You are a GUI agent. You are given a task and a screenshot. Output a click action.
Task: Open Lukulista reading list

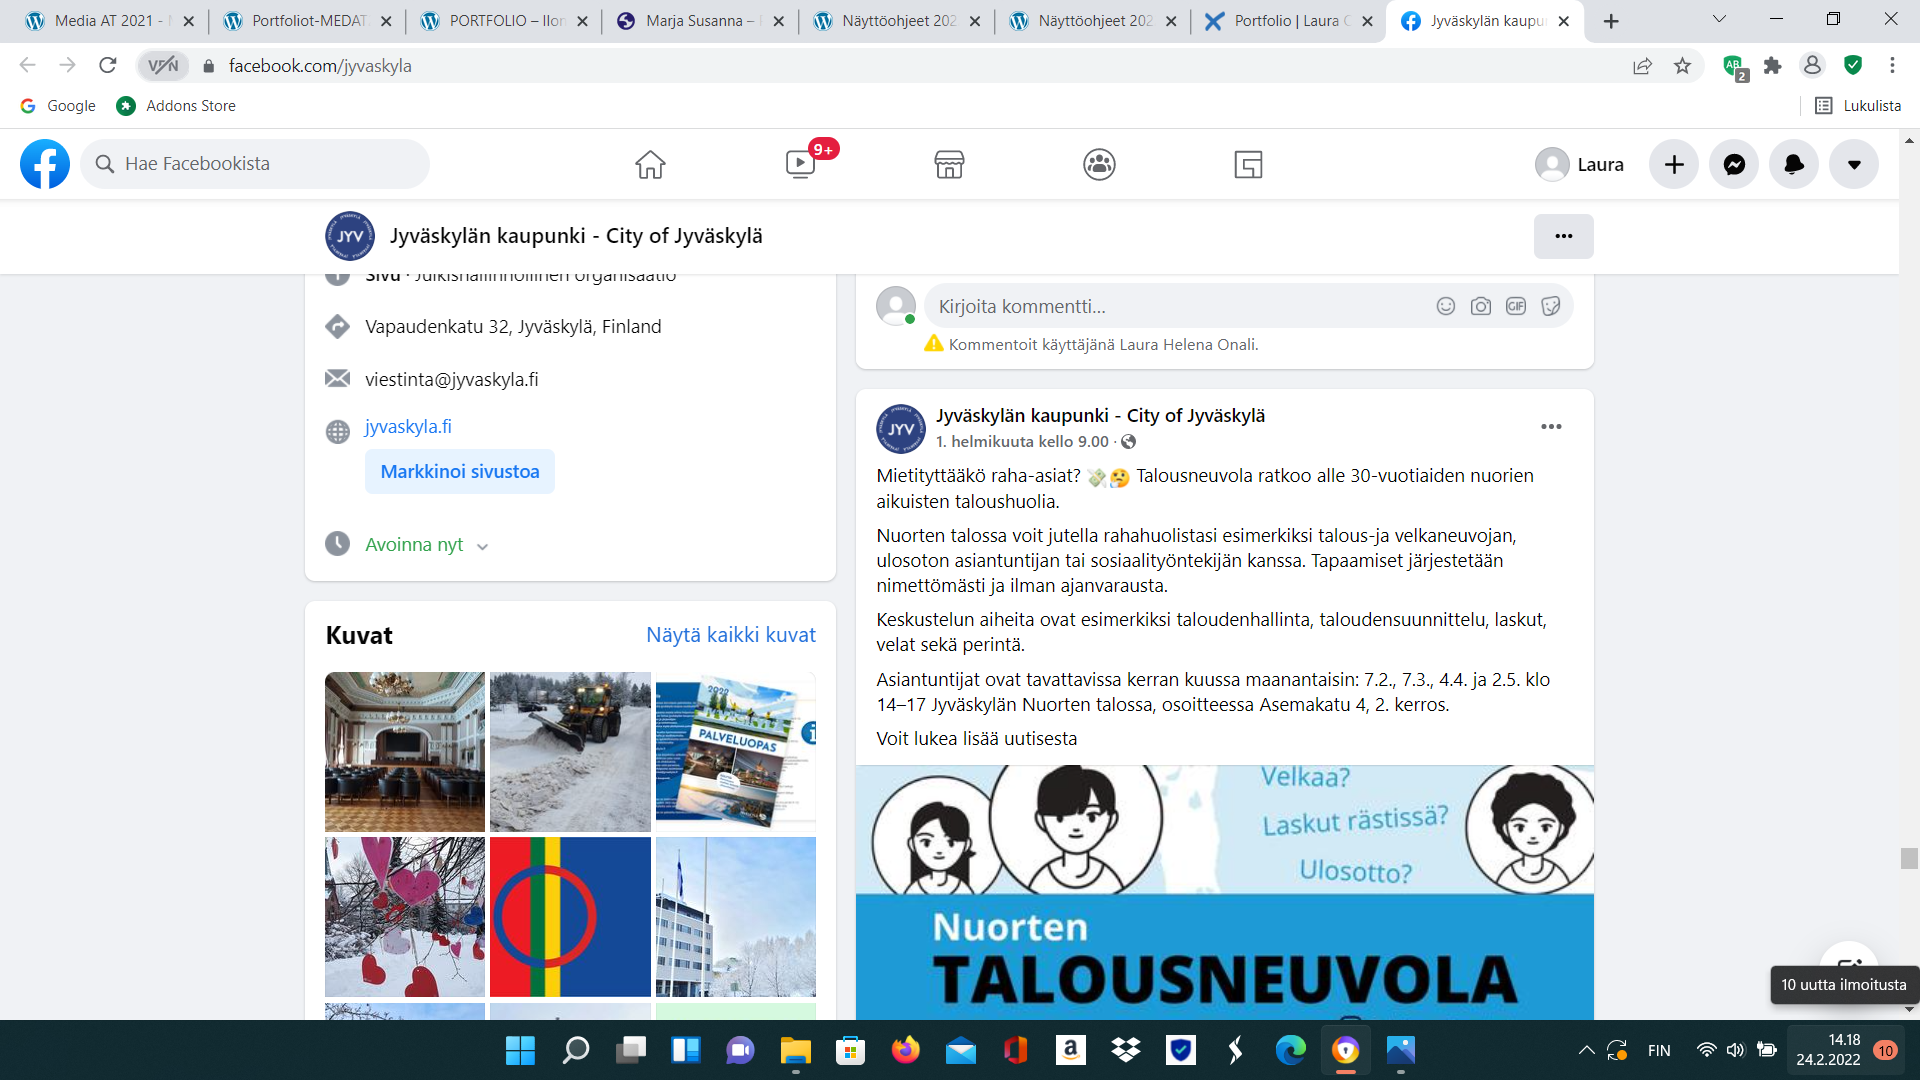click(x=1858, y=106)
